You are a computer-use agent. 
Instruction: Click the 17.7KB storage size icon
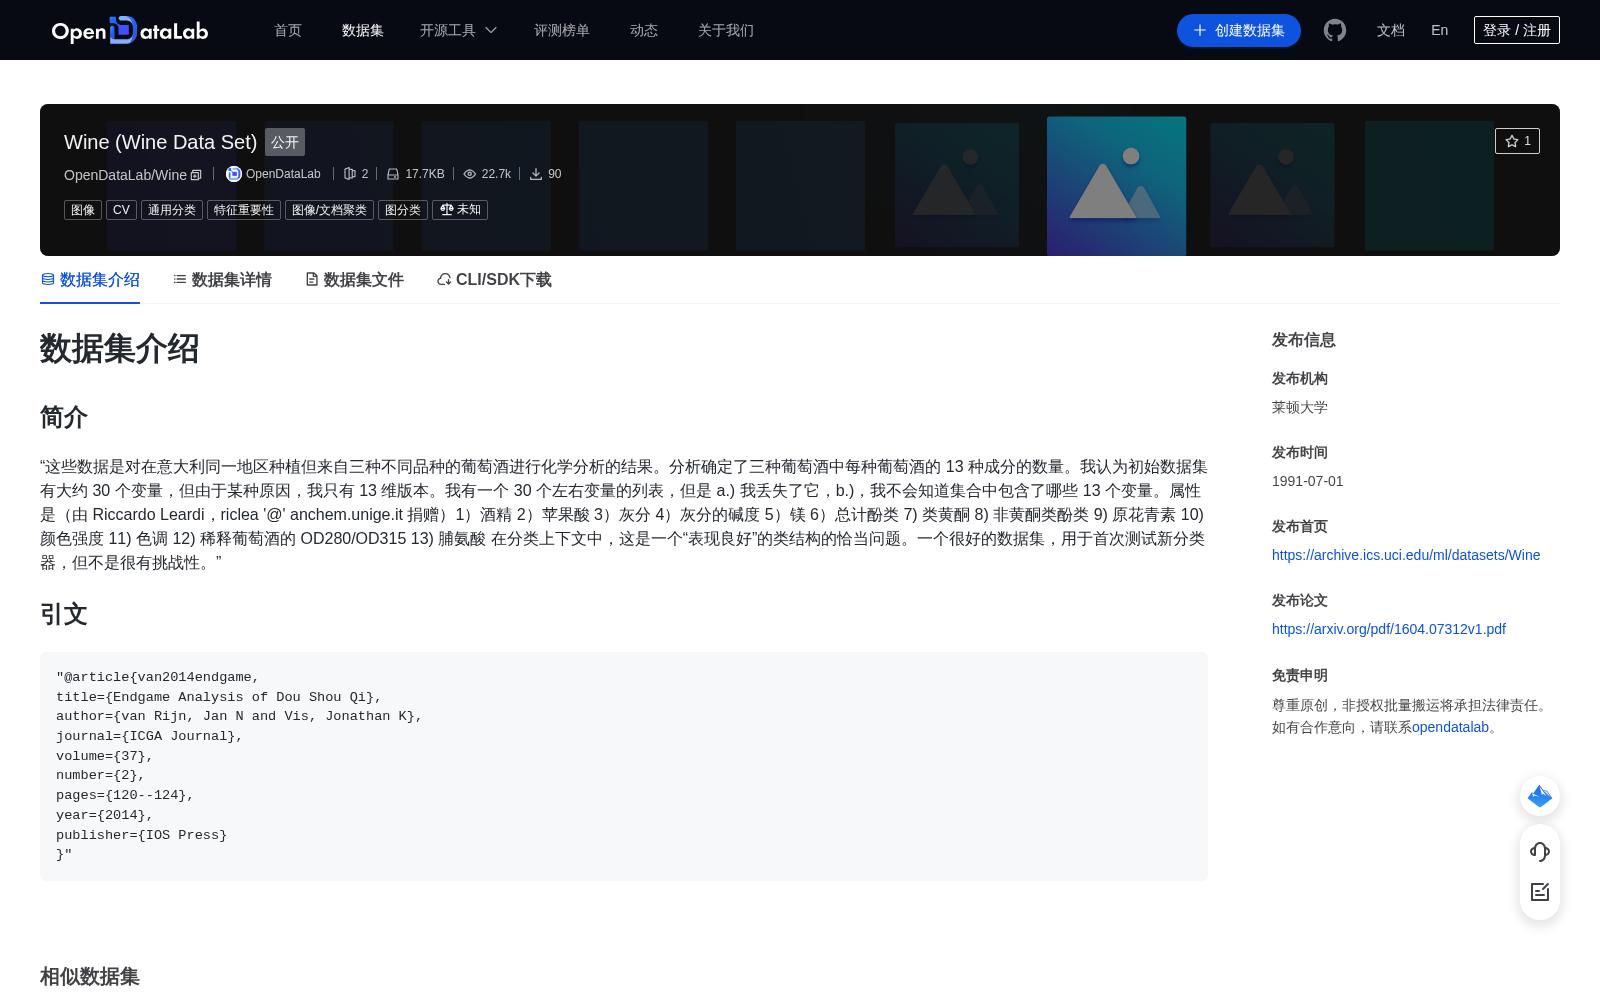click(393, 174)
